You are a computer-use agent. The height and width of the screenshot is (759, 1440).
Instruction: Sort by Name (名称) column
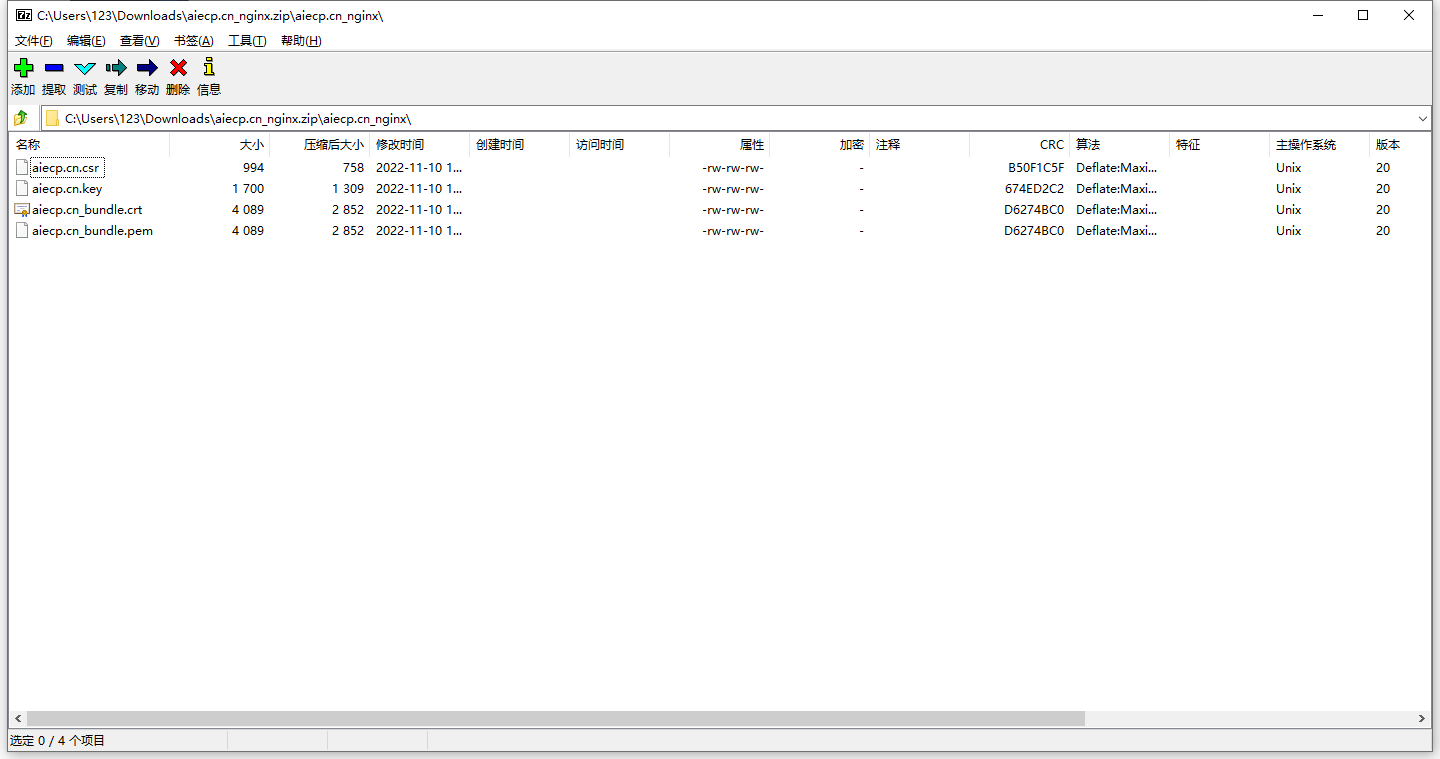[x=89, y=145]
